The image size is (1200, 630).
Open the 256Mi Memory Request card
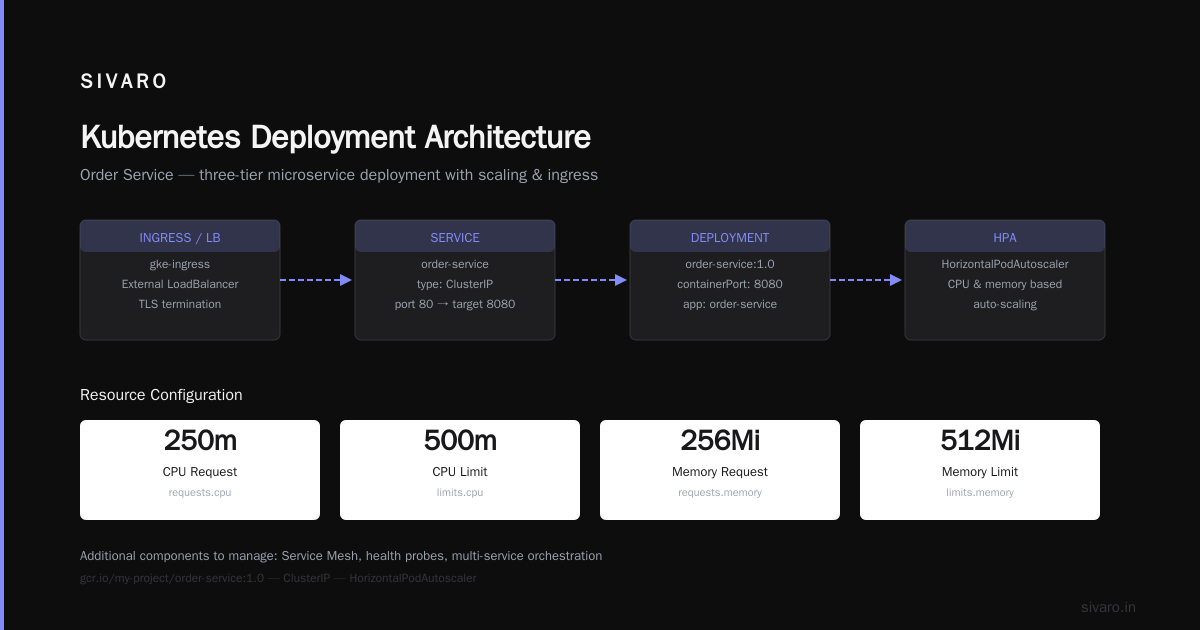720,470
